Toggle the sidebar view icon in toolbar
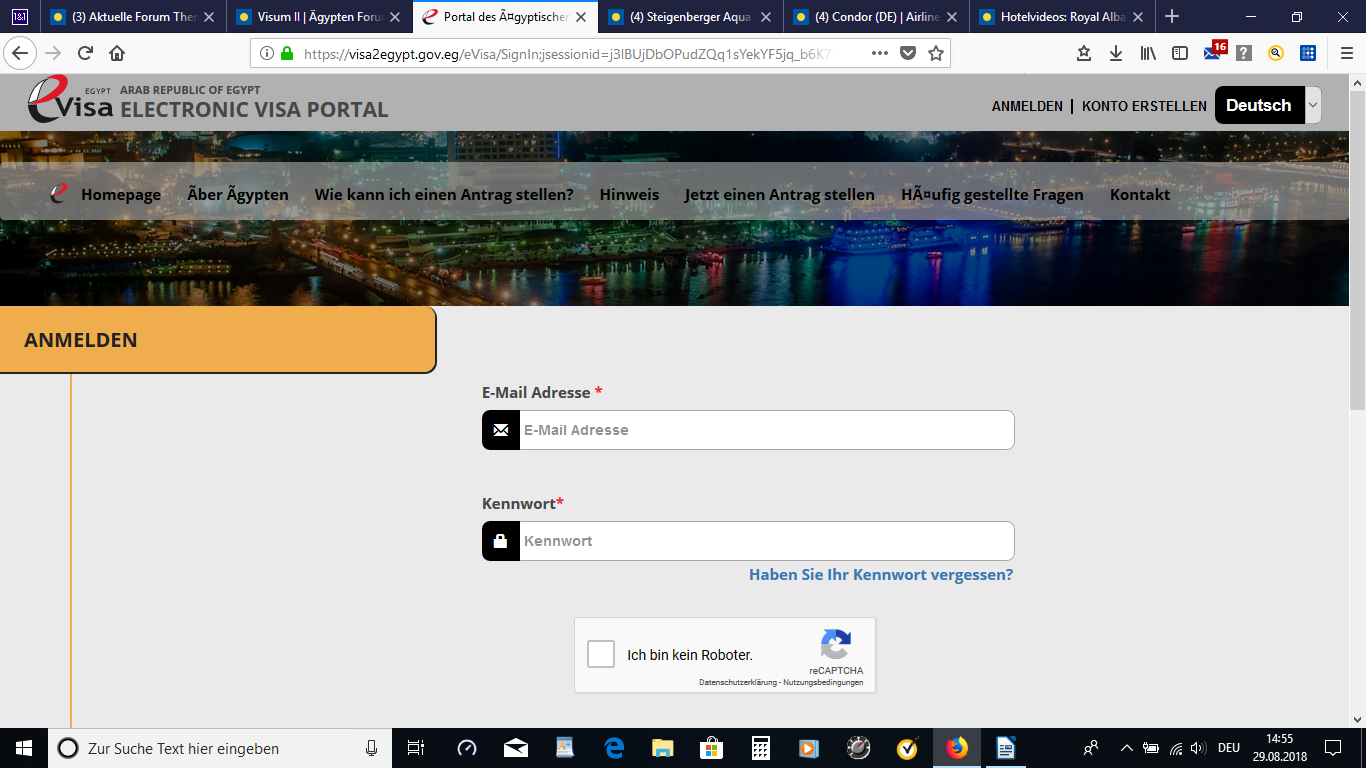 1180,54
